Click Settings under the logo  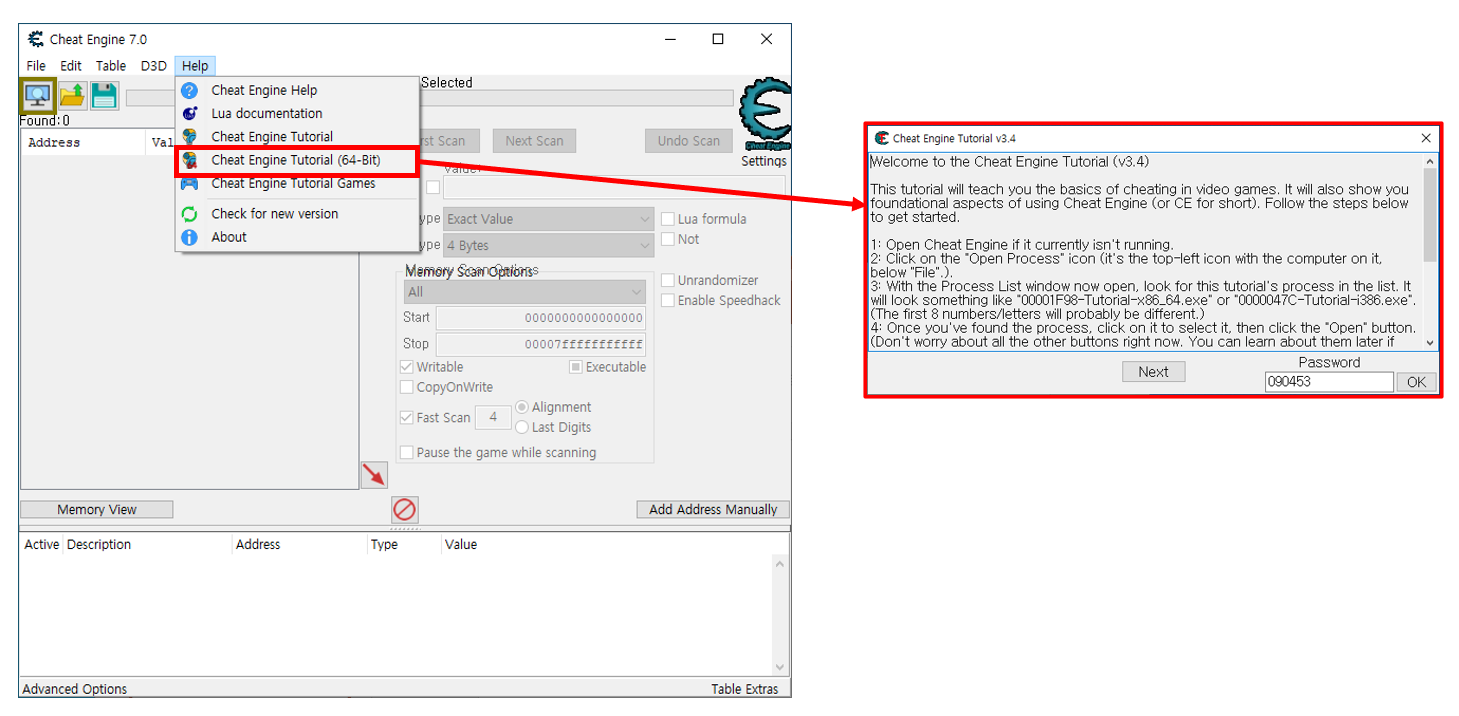click(x=764, y=161)
